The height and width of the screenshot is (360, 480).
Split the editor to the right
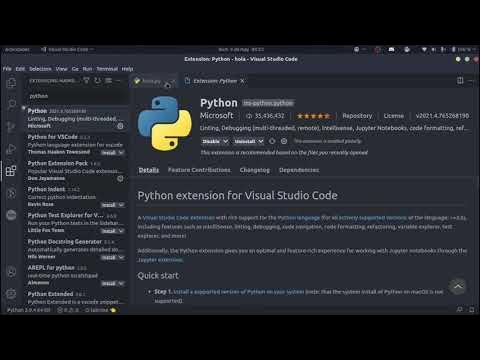460,81
